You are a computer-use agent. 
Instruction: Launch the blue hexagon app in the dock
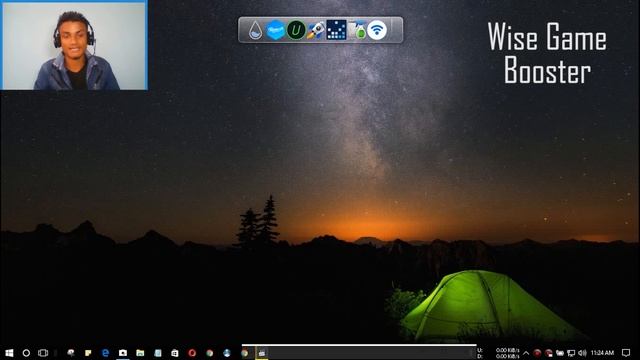tap(276, 30)
